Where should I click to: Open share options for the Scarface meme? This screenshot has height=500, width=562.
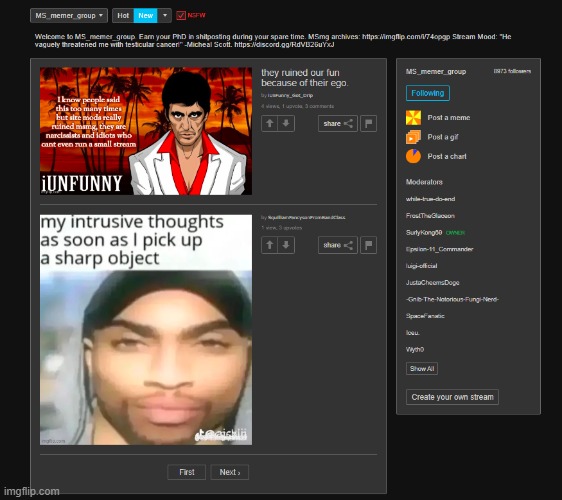tap(338, 124)
